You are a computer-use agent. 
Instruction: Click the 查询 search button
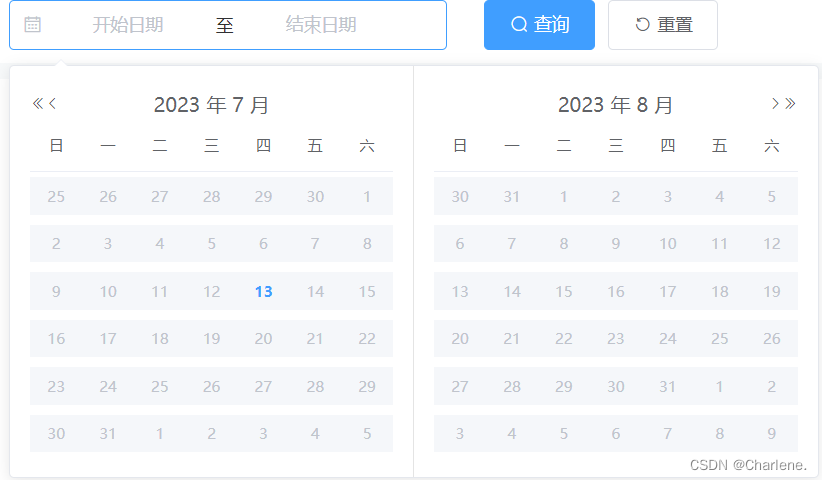[539, 25]
